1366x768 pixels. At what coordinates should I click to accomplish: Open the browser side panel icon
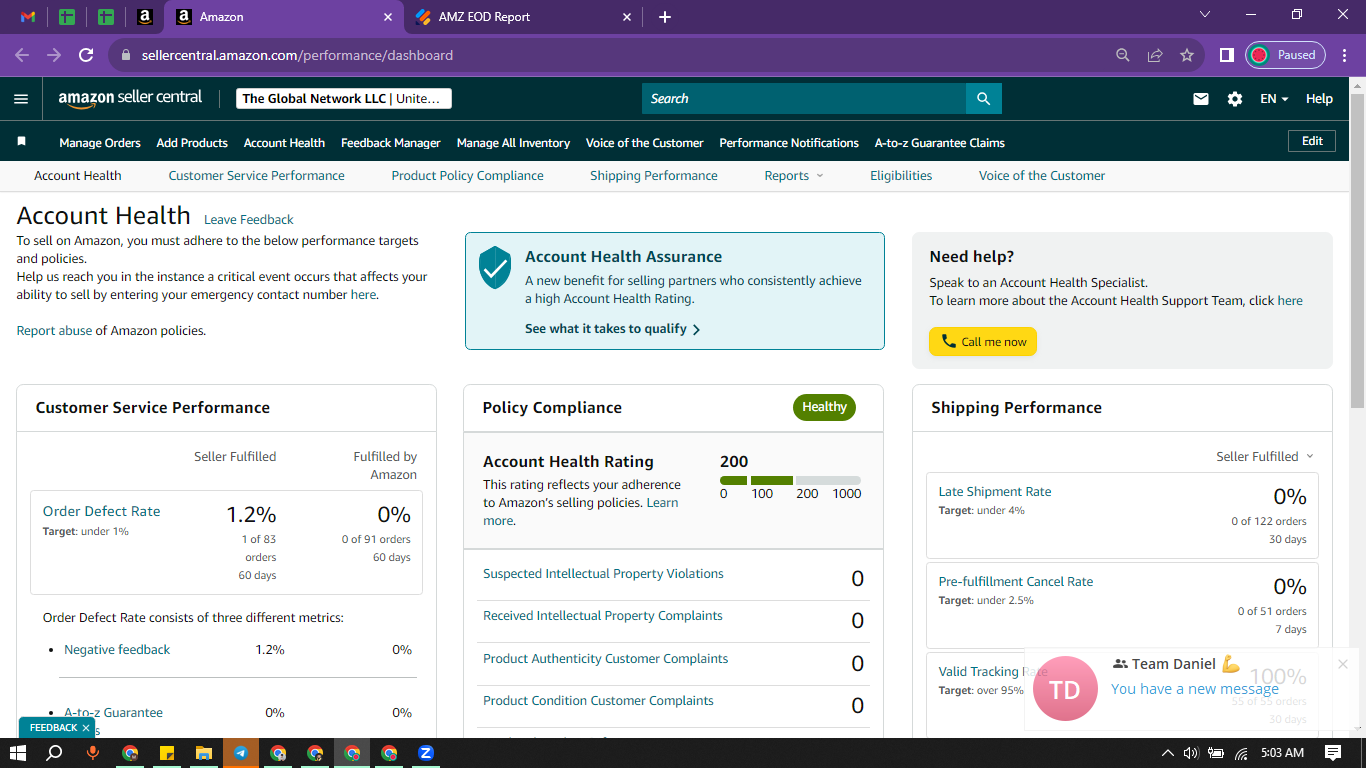point(1226,55)
